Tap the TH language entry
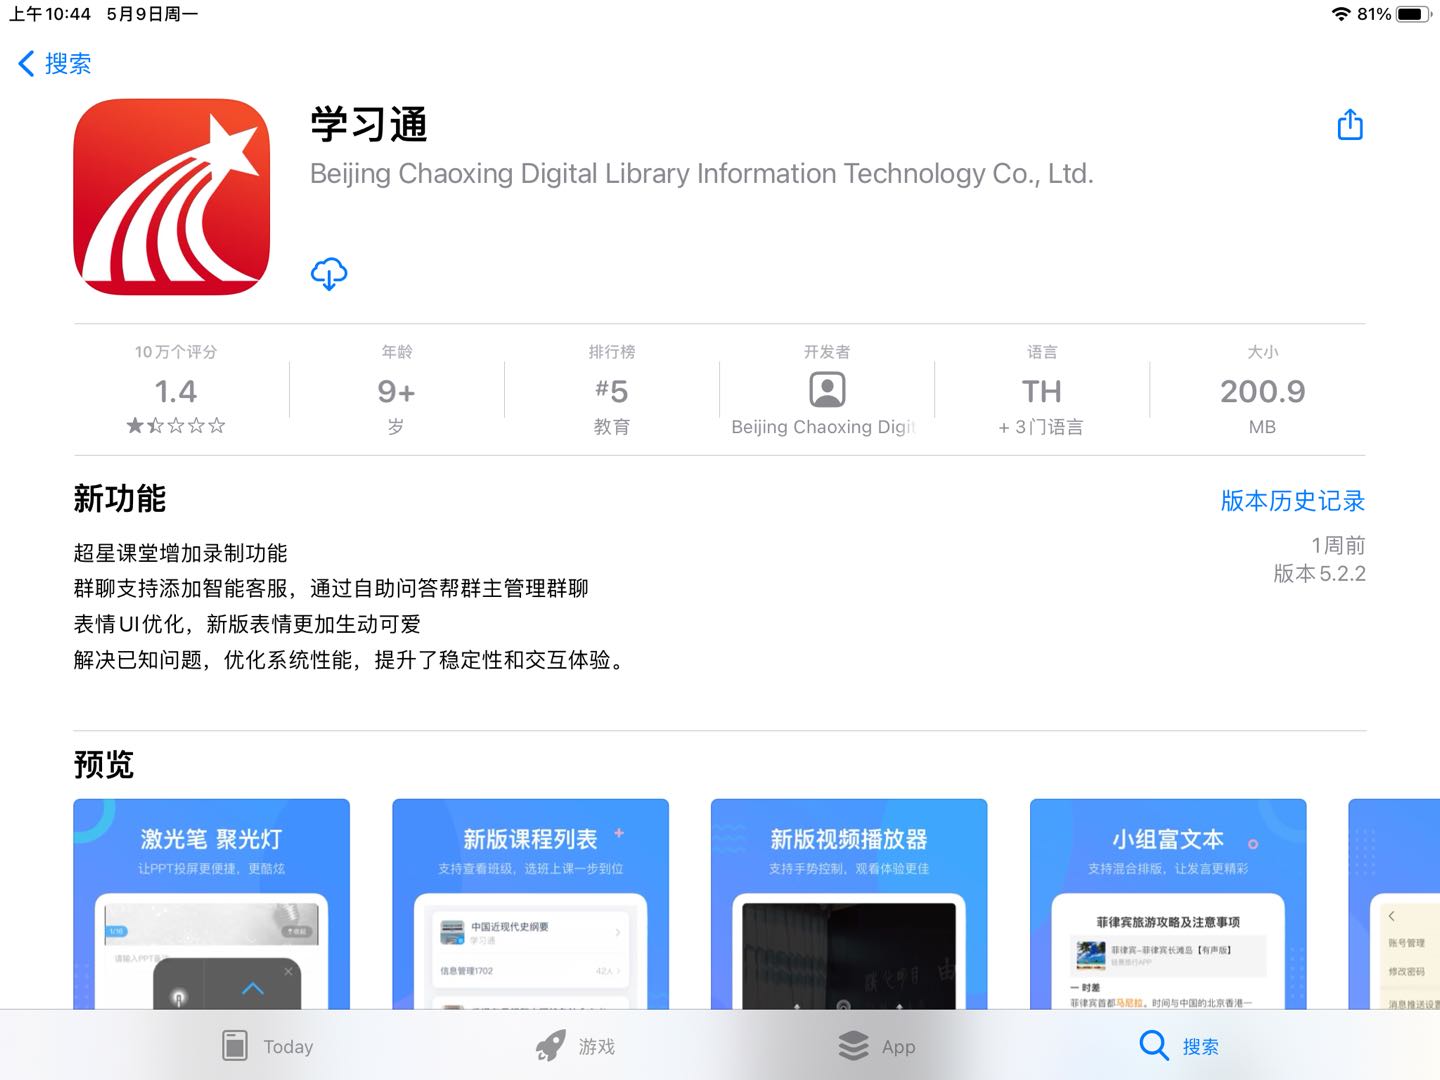The height and width of the screenshot is (1080, 1440). [x=1041, y=391]
